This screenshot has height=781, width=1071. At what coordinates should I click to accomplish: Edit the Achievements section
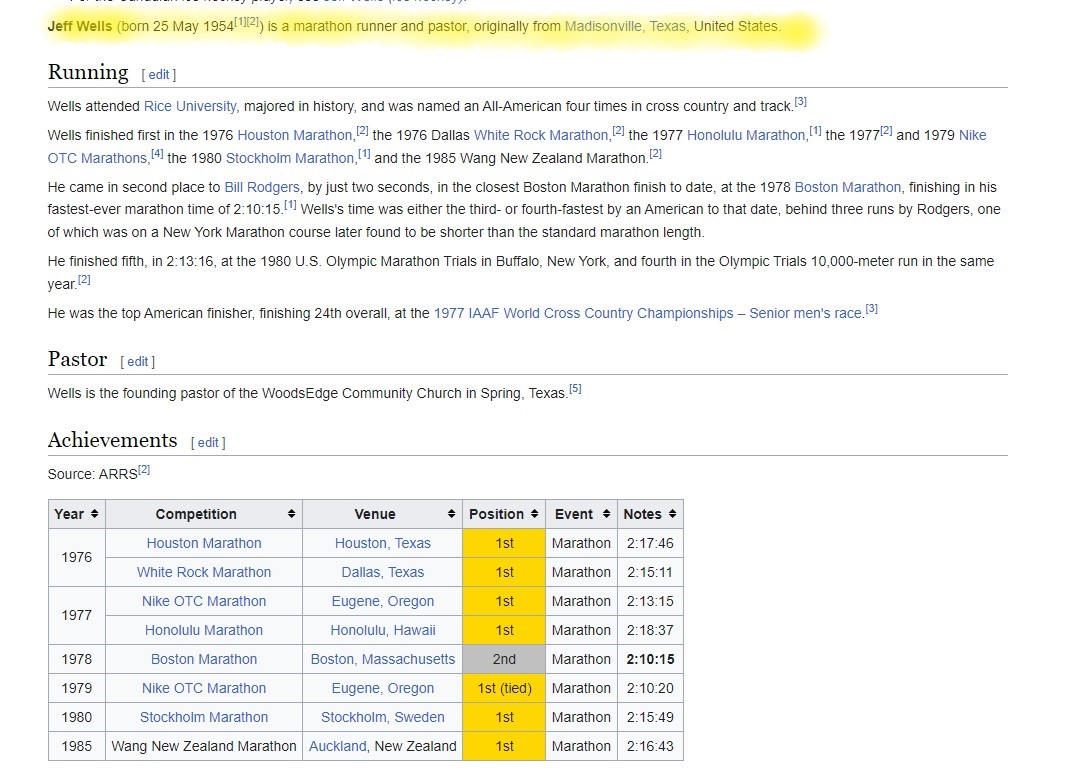click(x=208, y=442)
